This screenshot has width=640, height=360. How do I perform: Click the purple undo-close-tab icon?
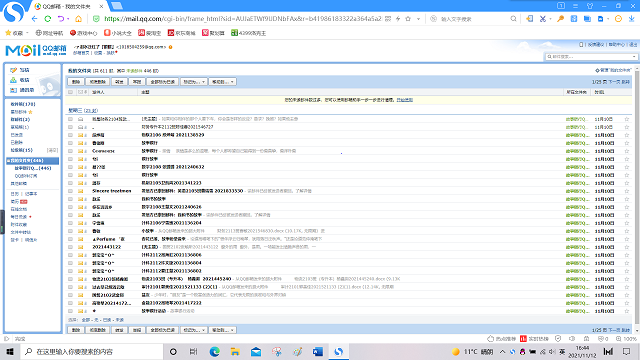pyautogui.click(x=61, y=19)
